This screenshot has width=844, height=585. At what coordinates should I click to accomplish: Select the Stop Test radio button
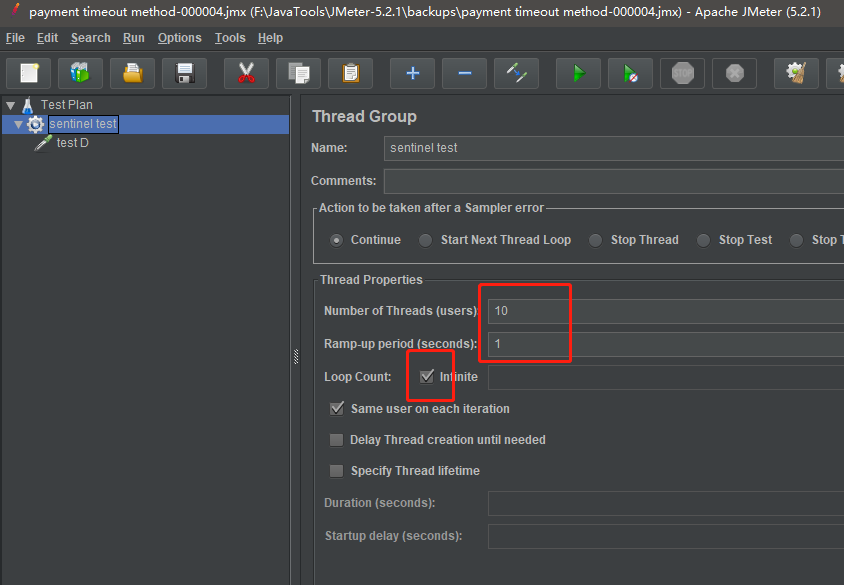[703, 240]
